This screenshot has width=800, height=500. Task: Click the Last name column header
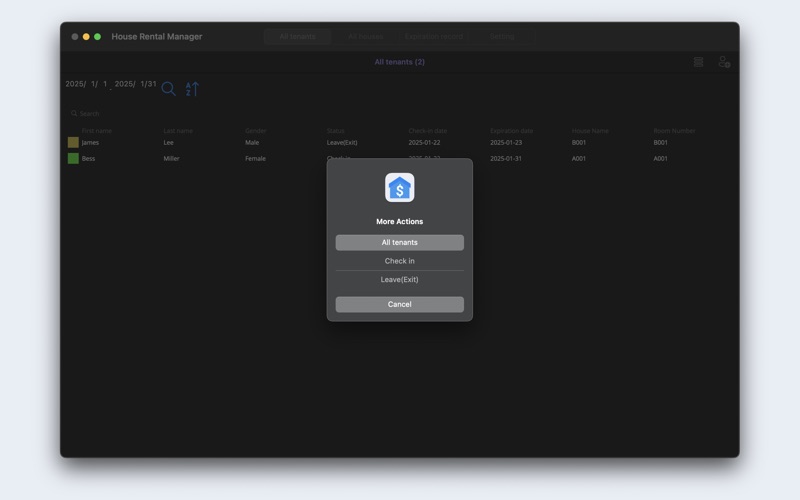pos(178,131)
